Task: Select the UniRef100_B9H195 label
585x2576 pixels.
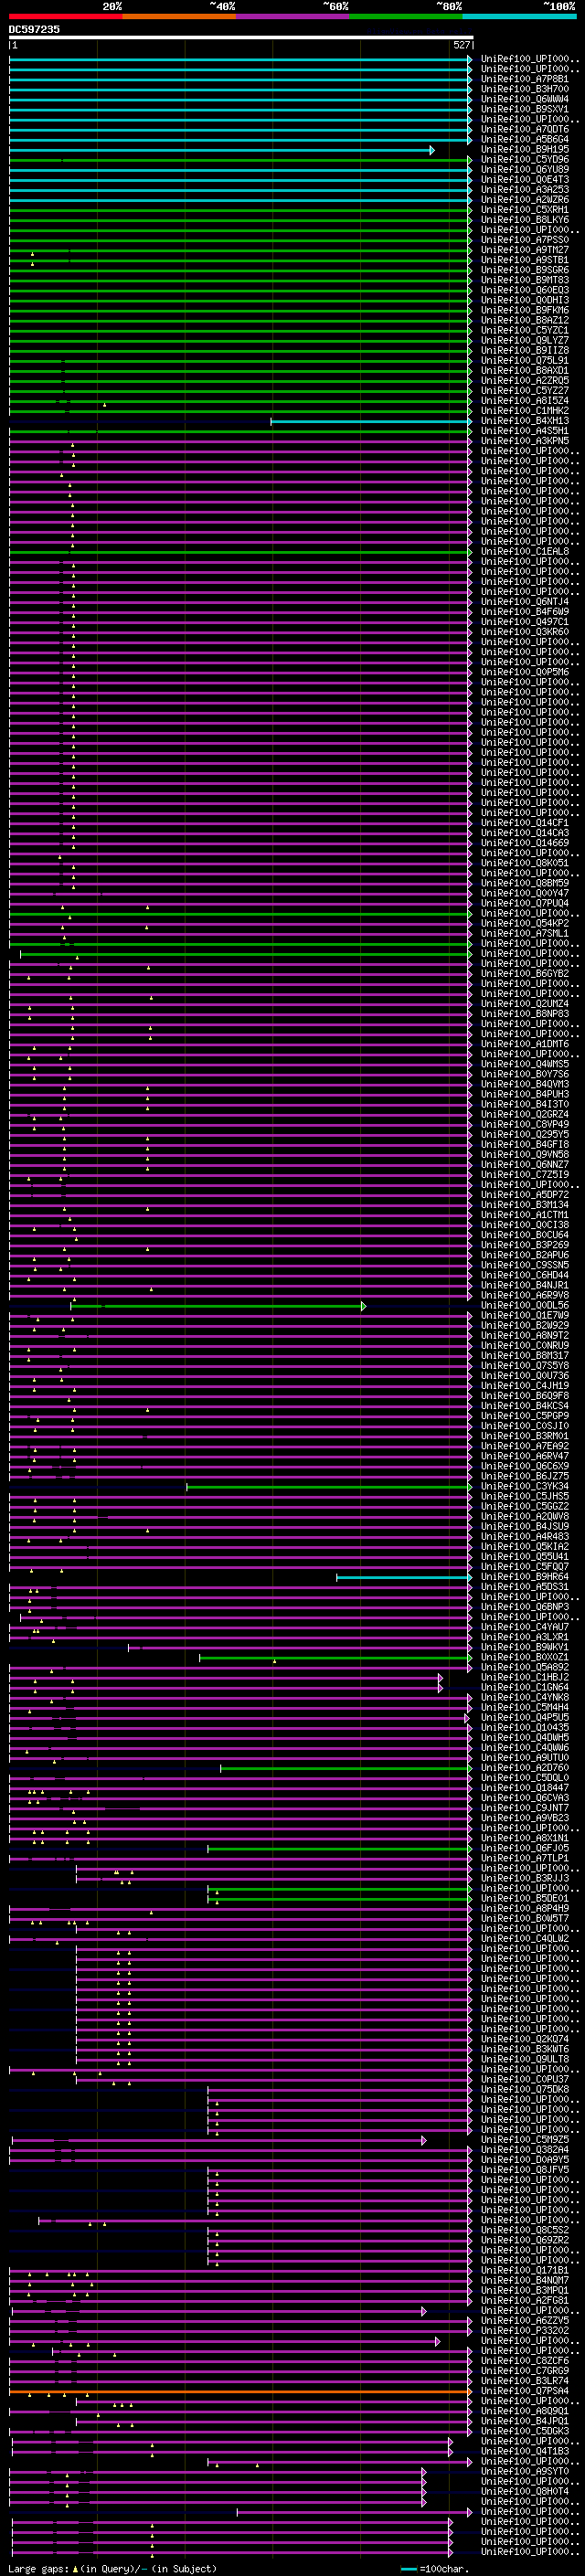Action: pyautogui.click(x=525, y=149)
